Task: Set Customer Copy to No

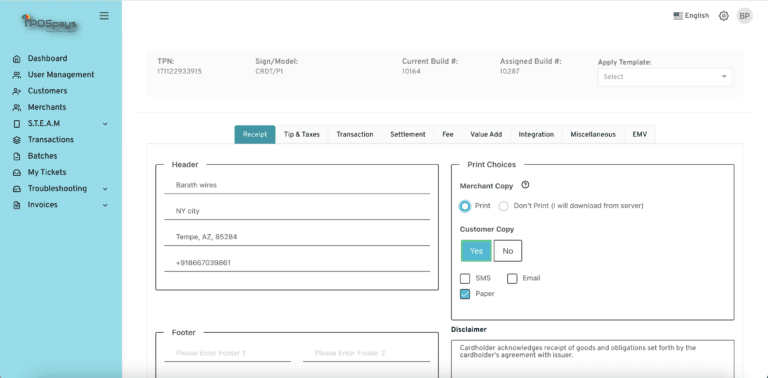Action: click(x=507, y=251)
